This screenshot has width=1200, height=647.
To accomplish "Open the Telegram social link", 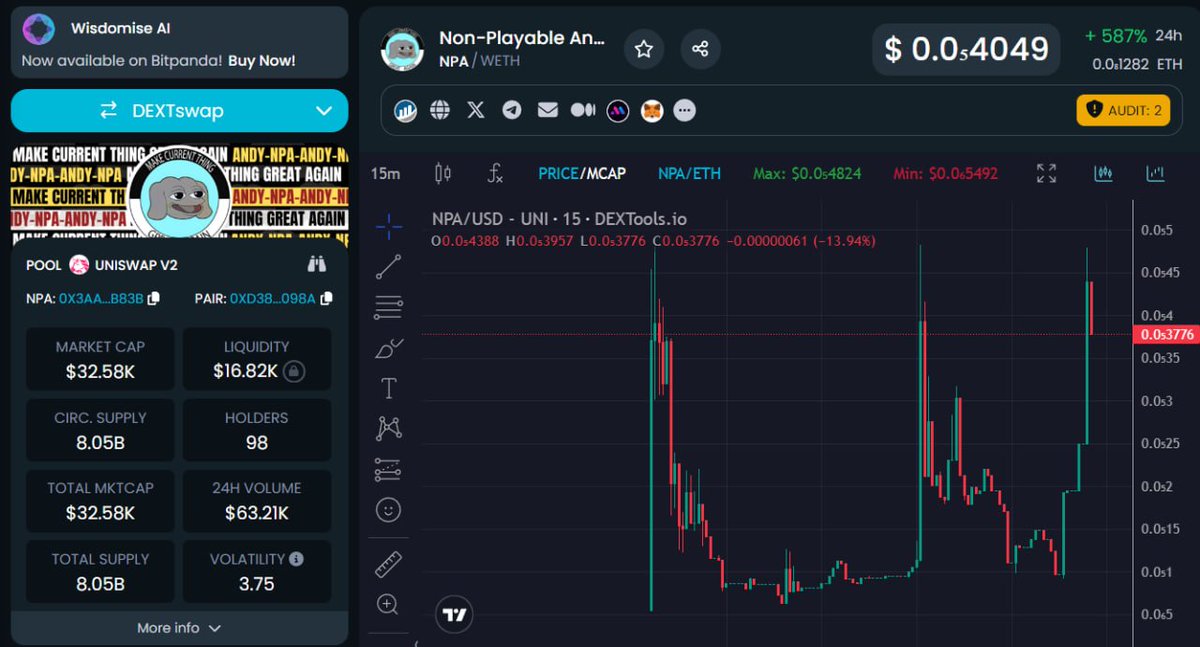I will [x=512, y=110].
